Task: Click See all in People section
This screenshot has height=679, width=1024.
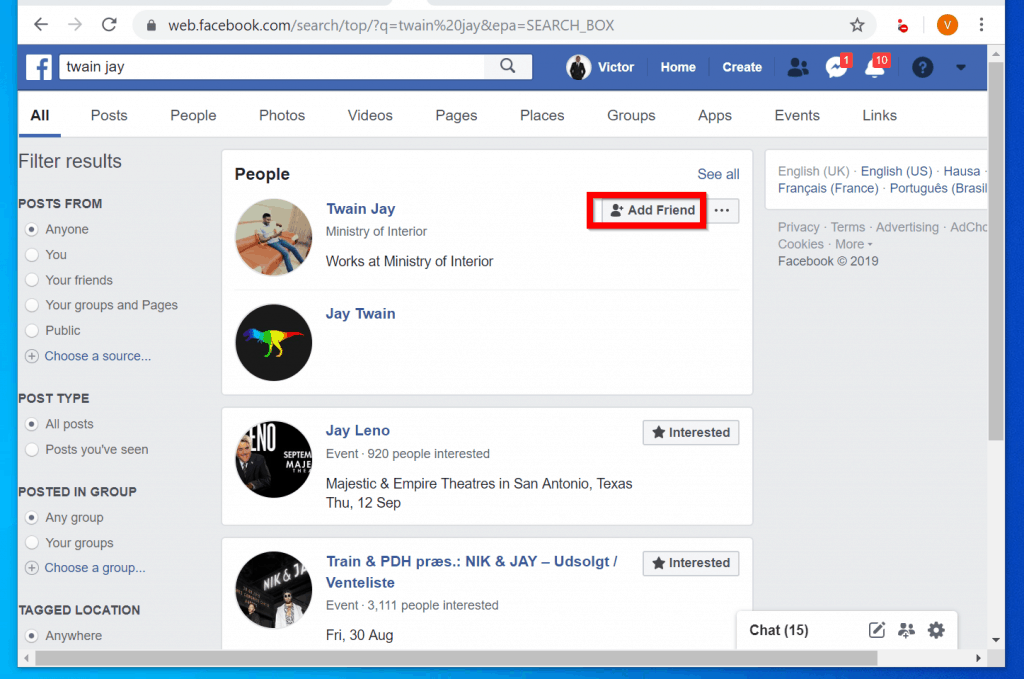Action: [x=718, y=174]
